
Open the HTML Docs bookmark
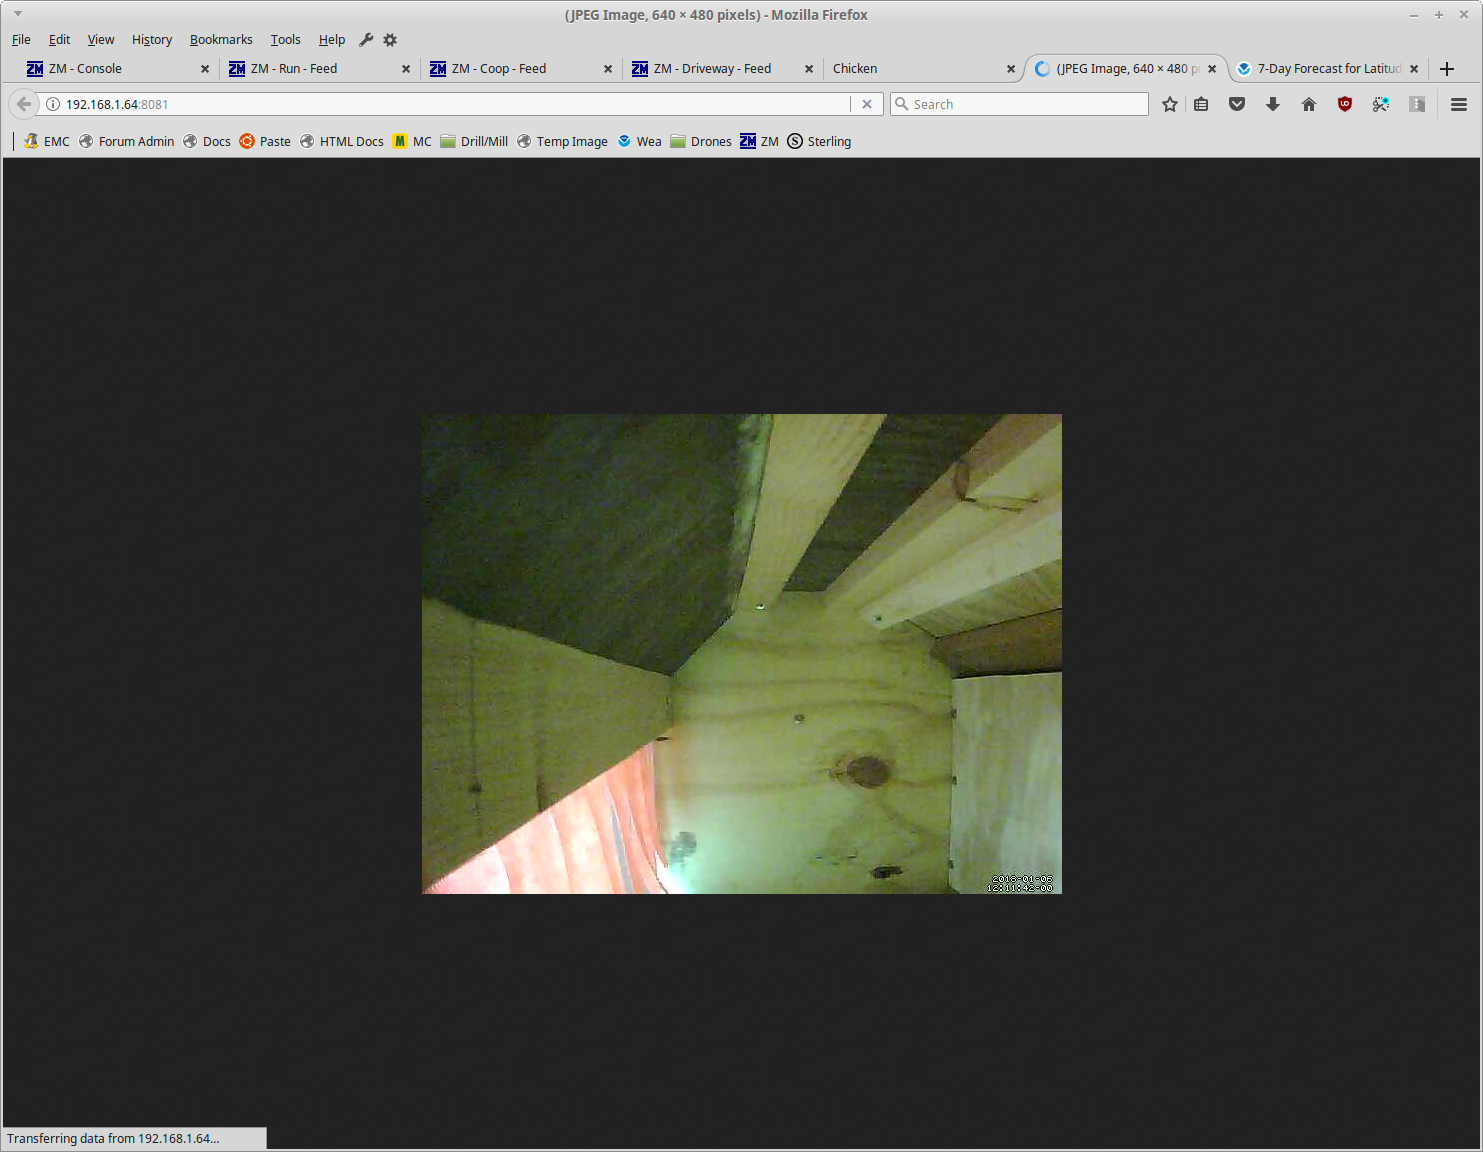click(x=341, y=141)
